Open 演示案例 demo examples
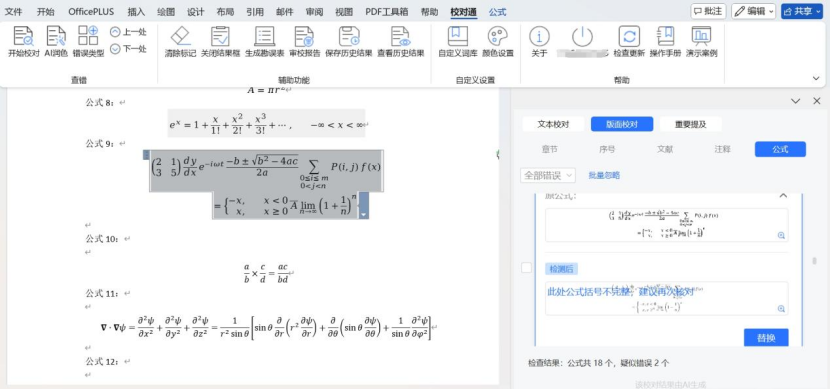The image size is (830, 389). pyautogui.click(x=701, y=41)
